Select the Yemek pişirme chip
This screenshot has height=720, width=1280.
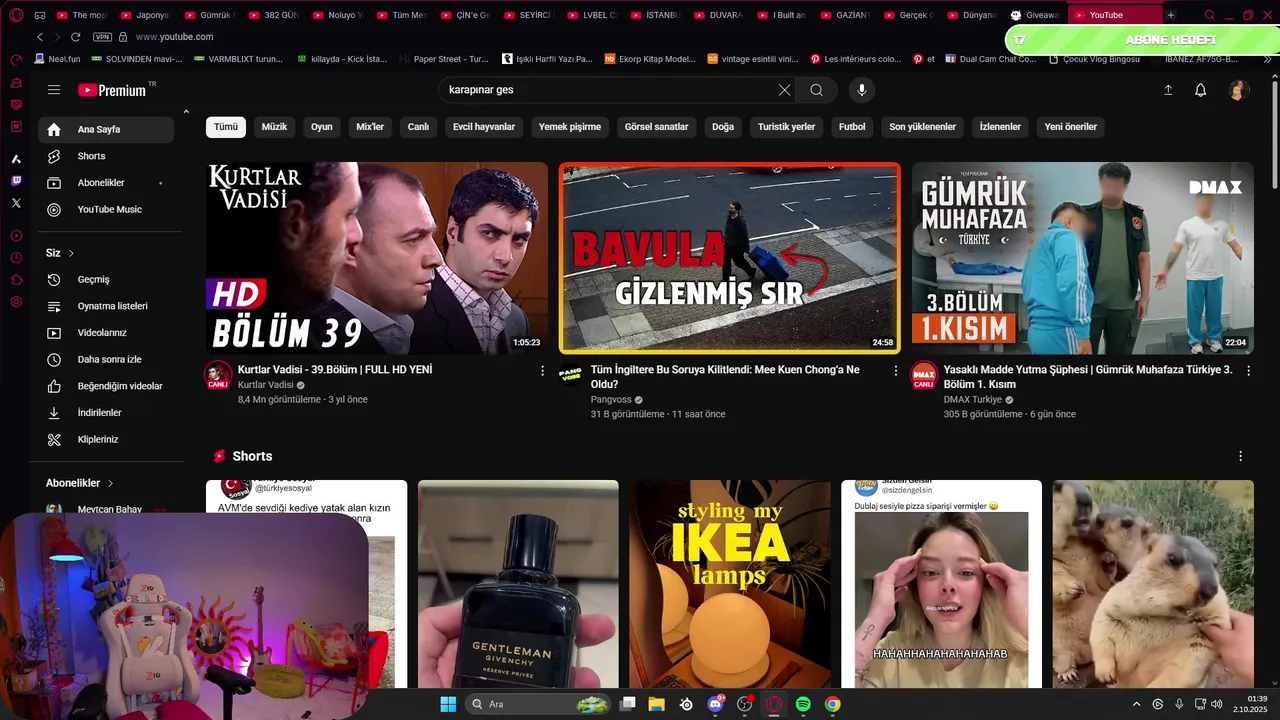point(570,127)
